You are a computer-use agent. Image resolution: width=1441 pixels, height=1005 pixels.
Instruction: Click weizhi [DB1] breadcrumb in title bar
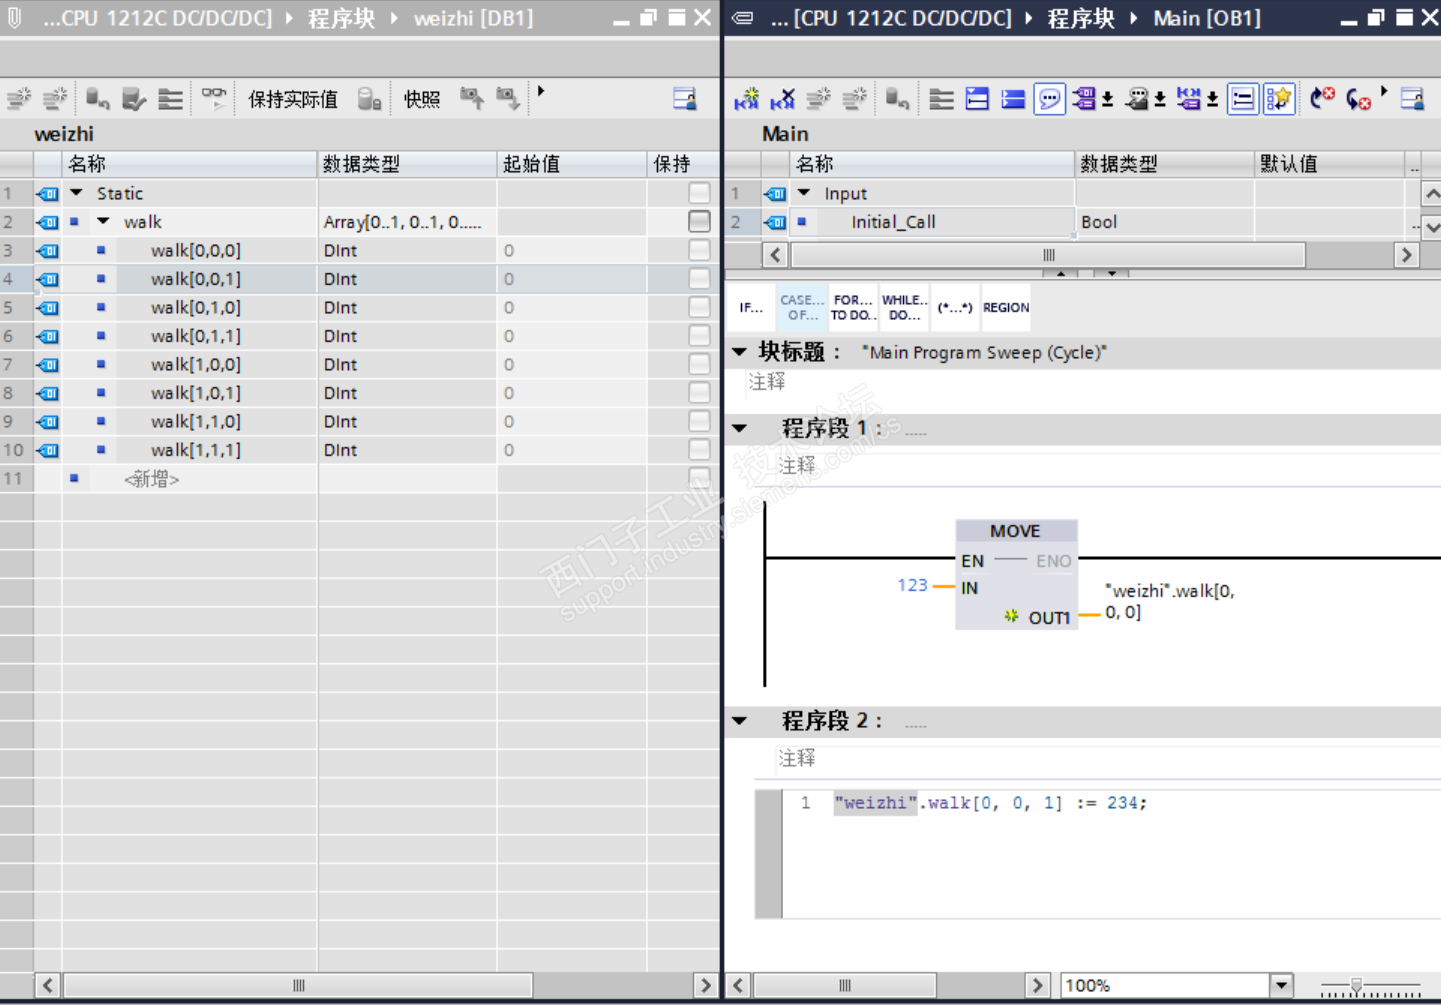(x=473, y=18)
